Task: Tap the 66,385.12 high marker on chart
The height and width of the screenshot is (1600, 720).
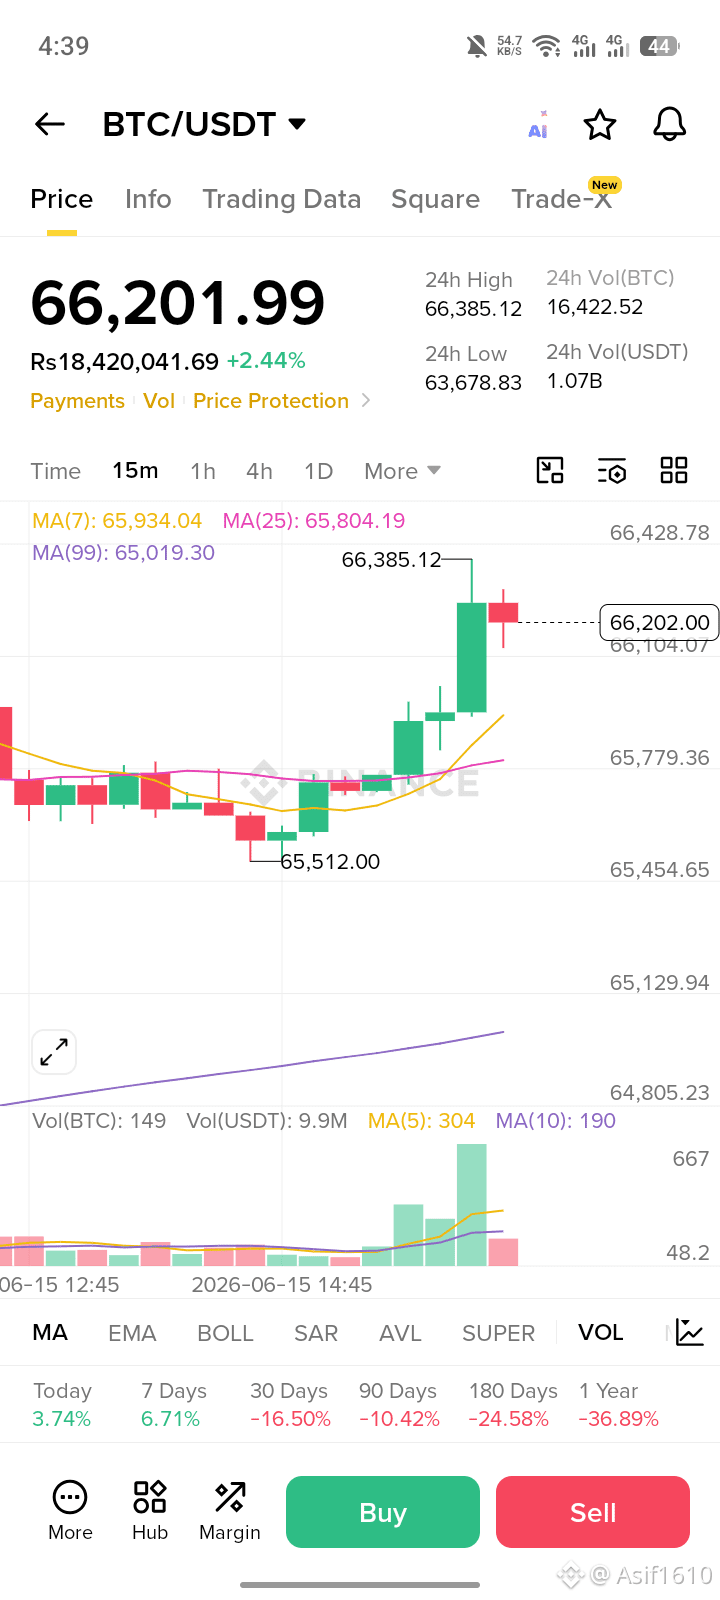Action: [391, 560]
